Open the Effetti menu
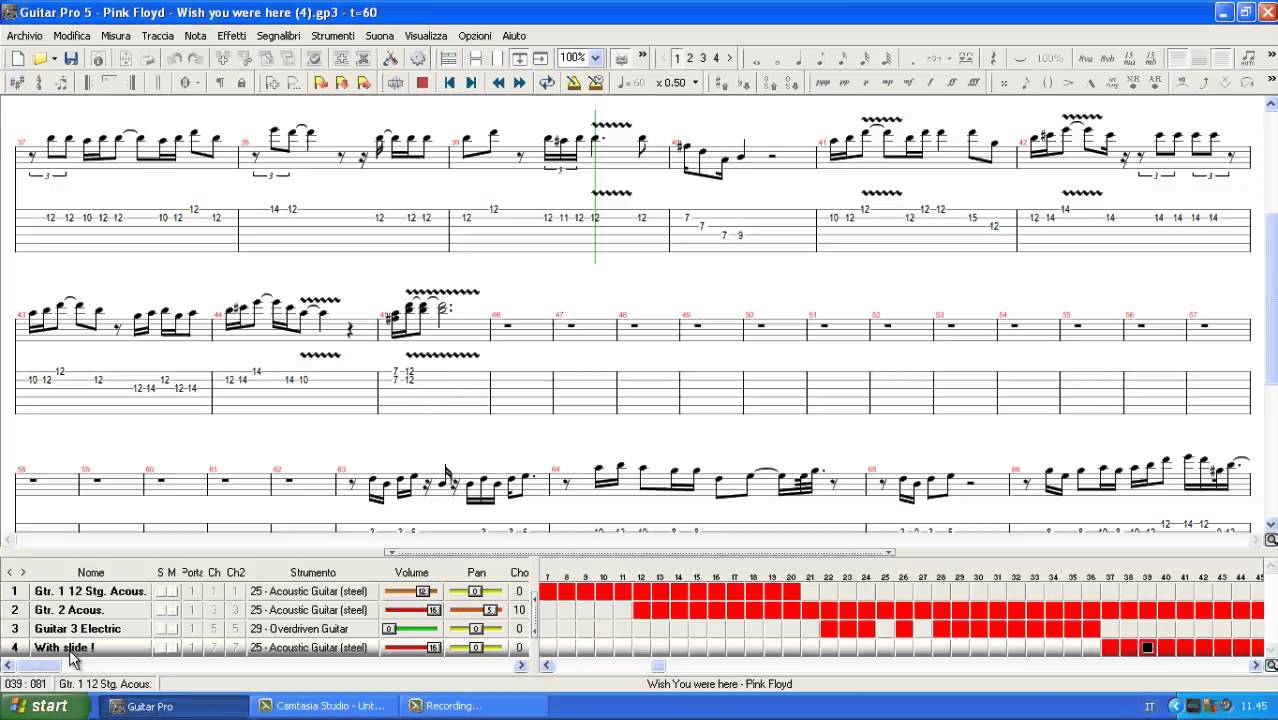The width and height of the screenshot is (1278, 720). click(231, 35)
